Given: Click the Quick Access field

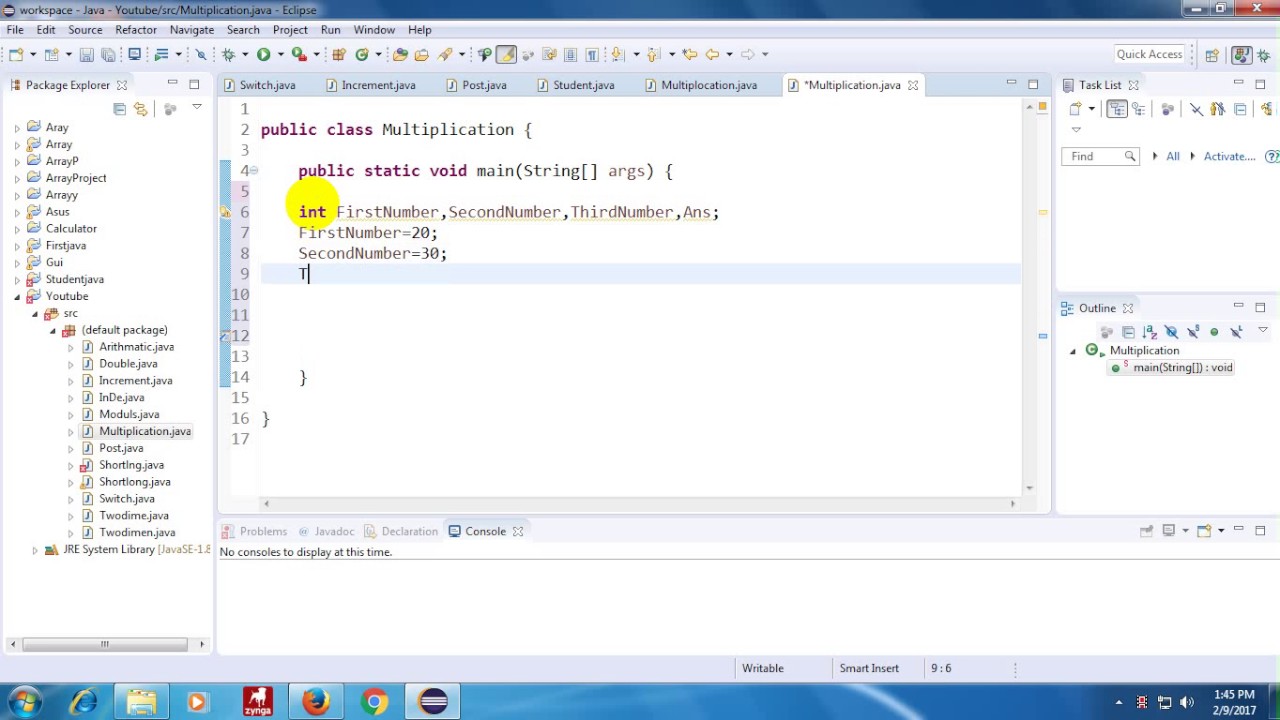Looking at the screenshot, I should click(x=1149, y=54).
